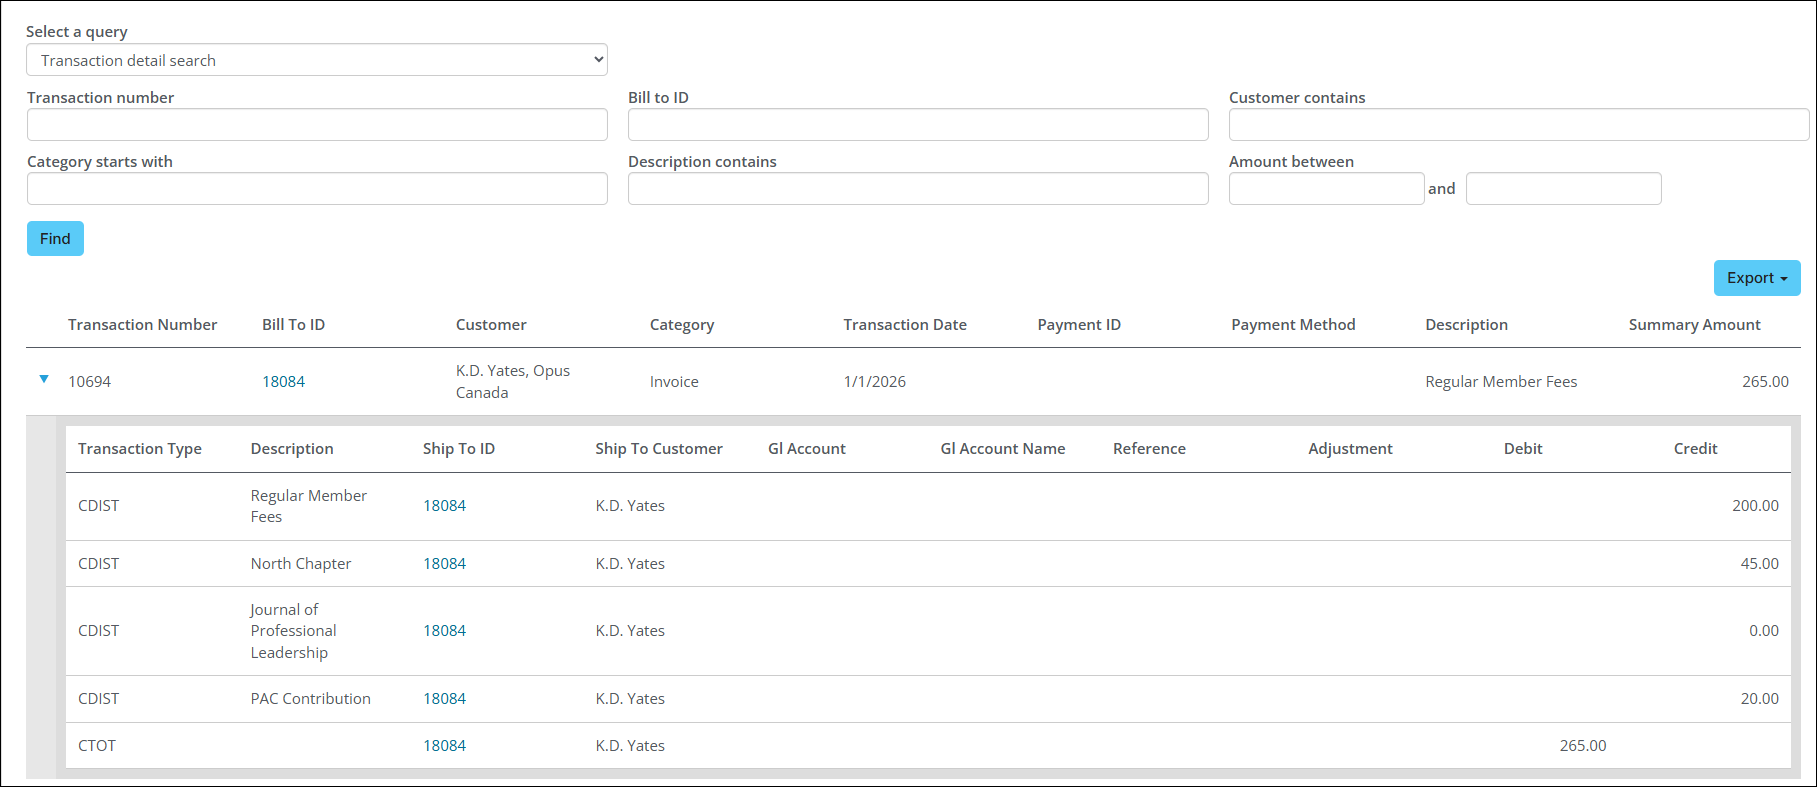
Task: Click the Find button
Action: point(55,239)
